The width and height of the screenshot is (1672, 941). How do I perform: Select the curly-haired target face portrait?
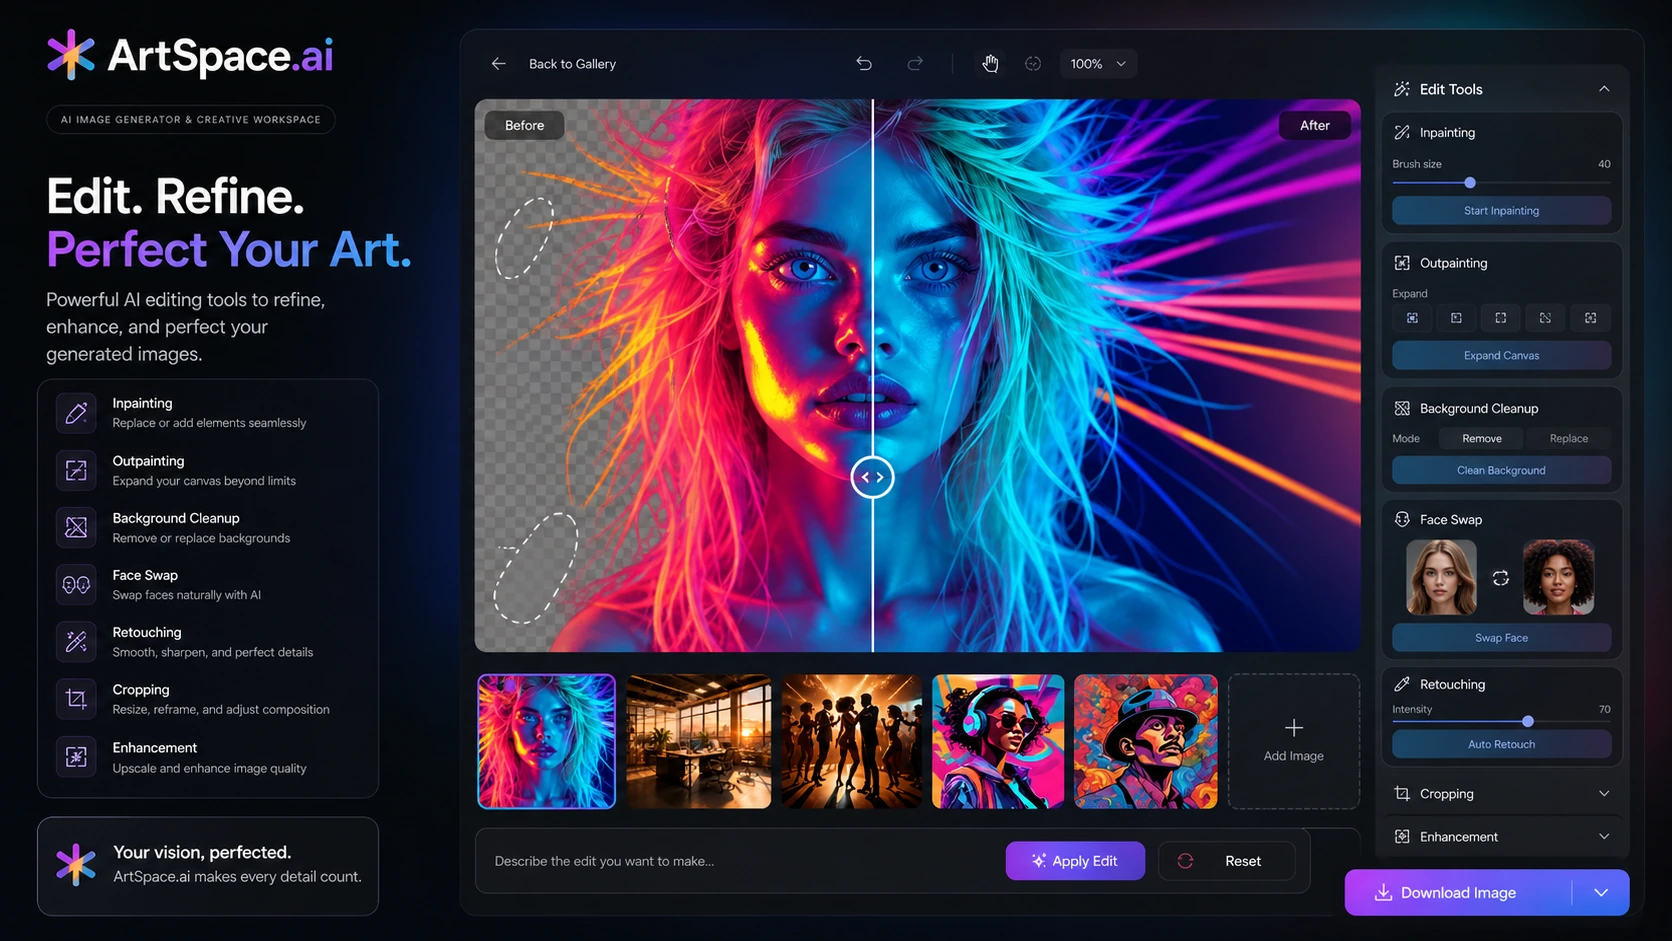pos(1558,577)
